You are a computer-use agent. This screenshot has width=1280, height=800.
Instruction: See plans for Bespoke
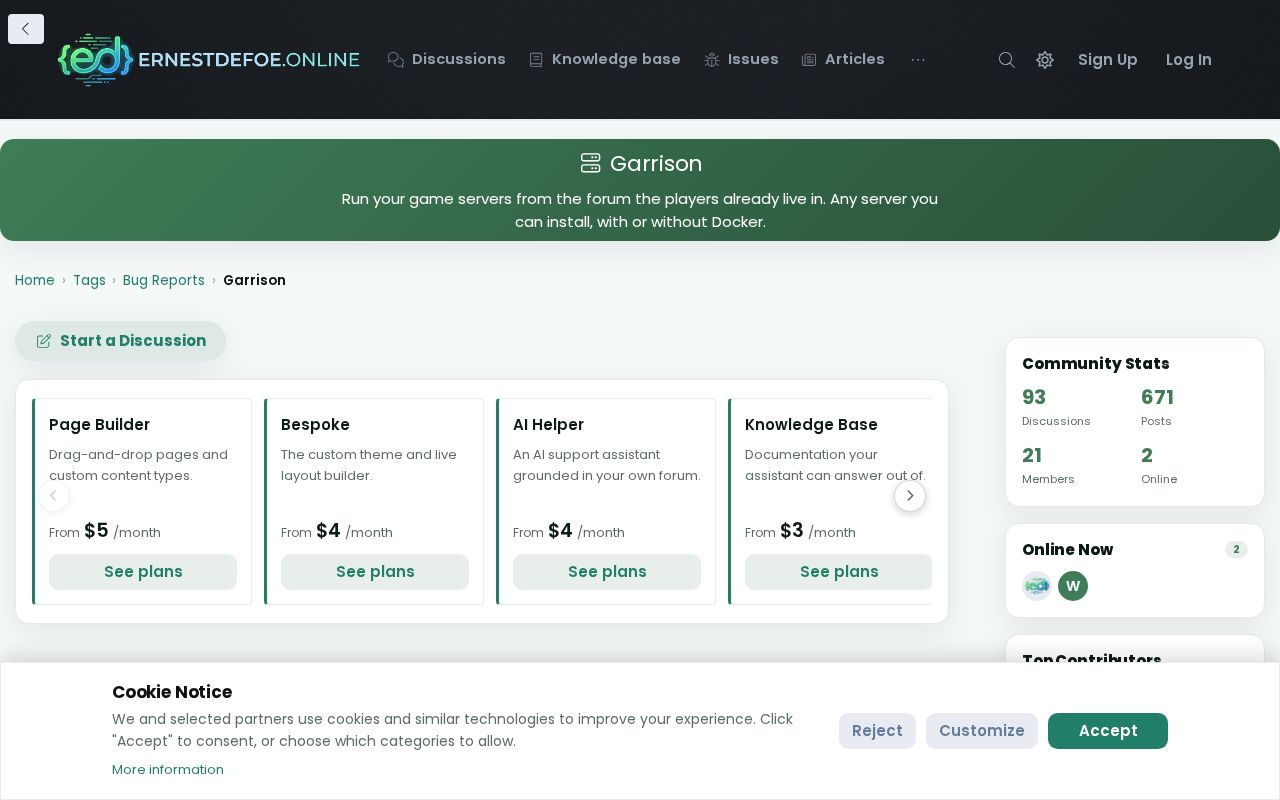(375, 572)
